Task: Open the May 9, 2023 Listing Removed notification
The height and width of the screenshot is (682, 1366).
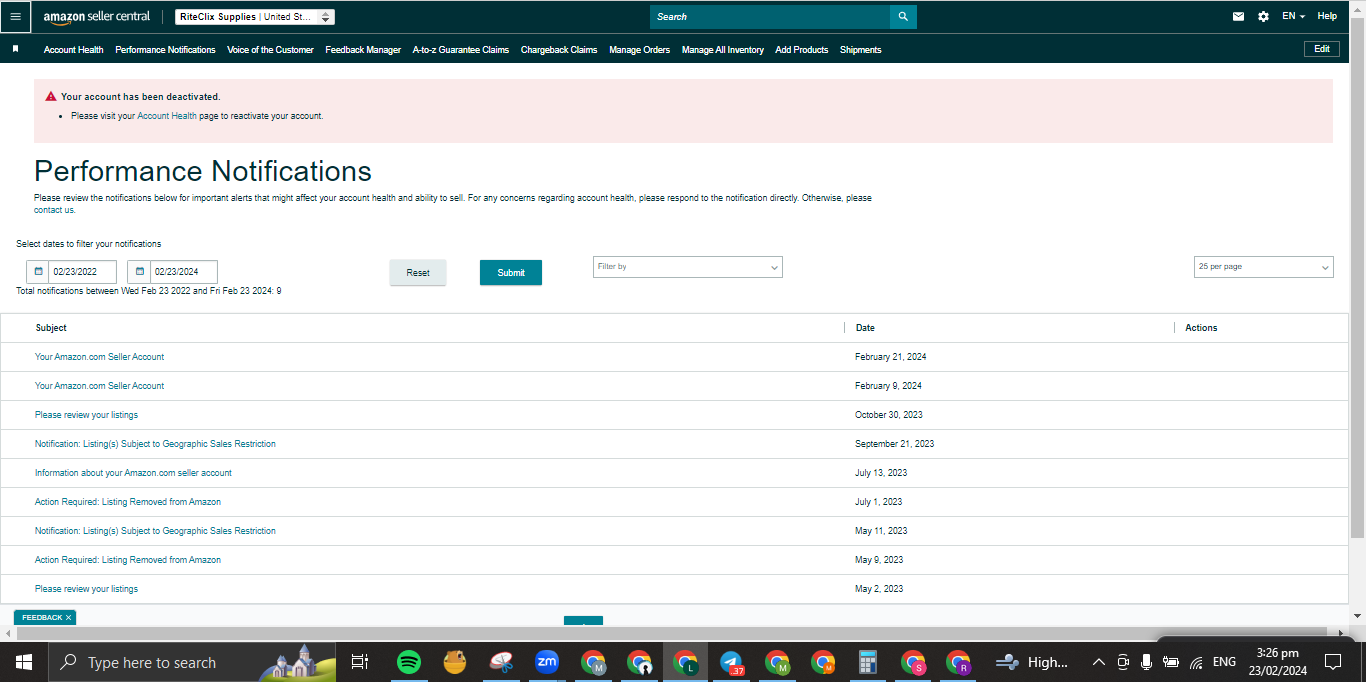Action: point(128,560)
